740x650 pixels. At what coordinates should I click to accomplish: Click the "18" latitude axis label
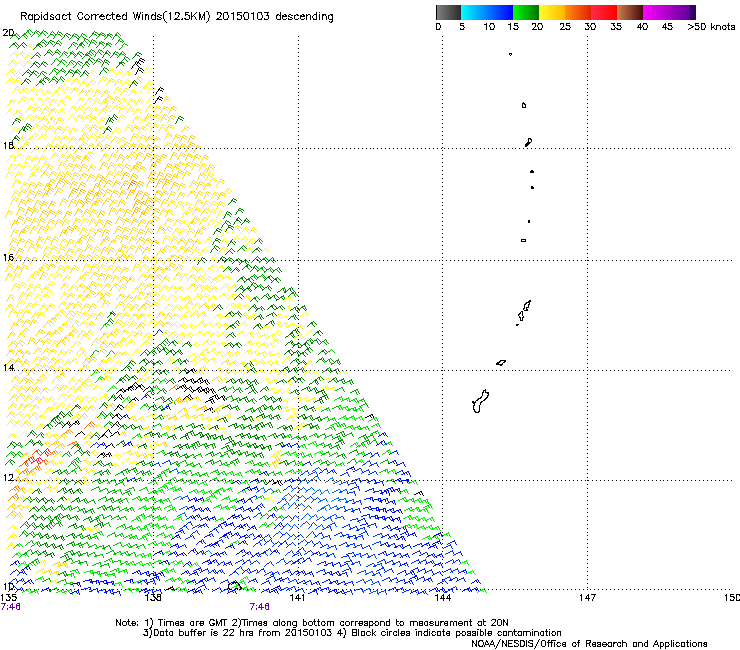tap(8, 145)
